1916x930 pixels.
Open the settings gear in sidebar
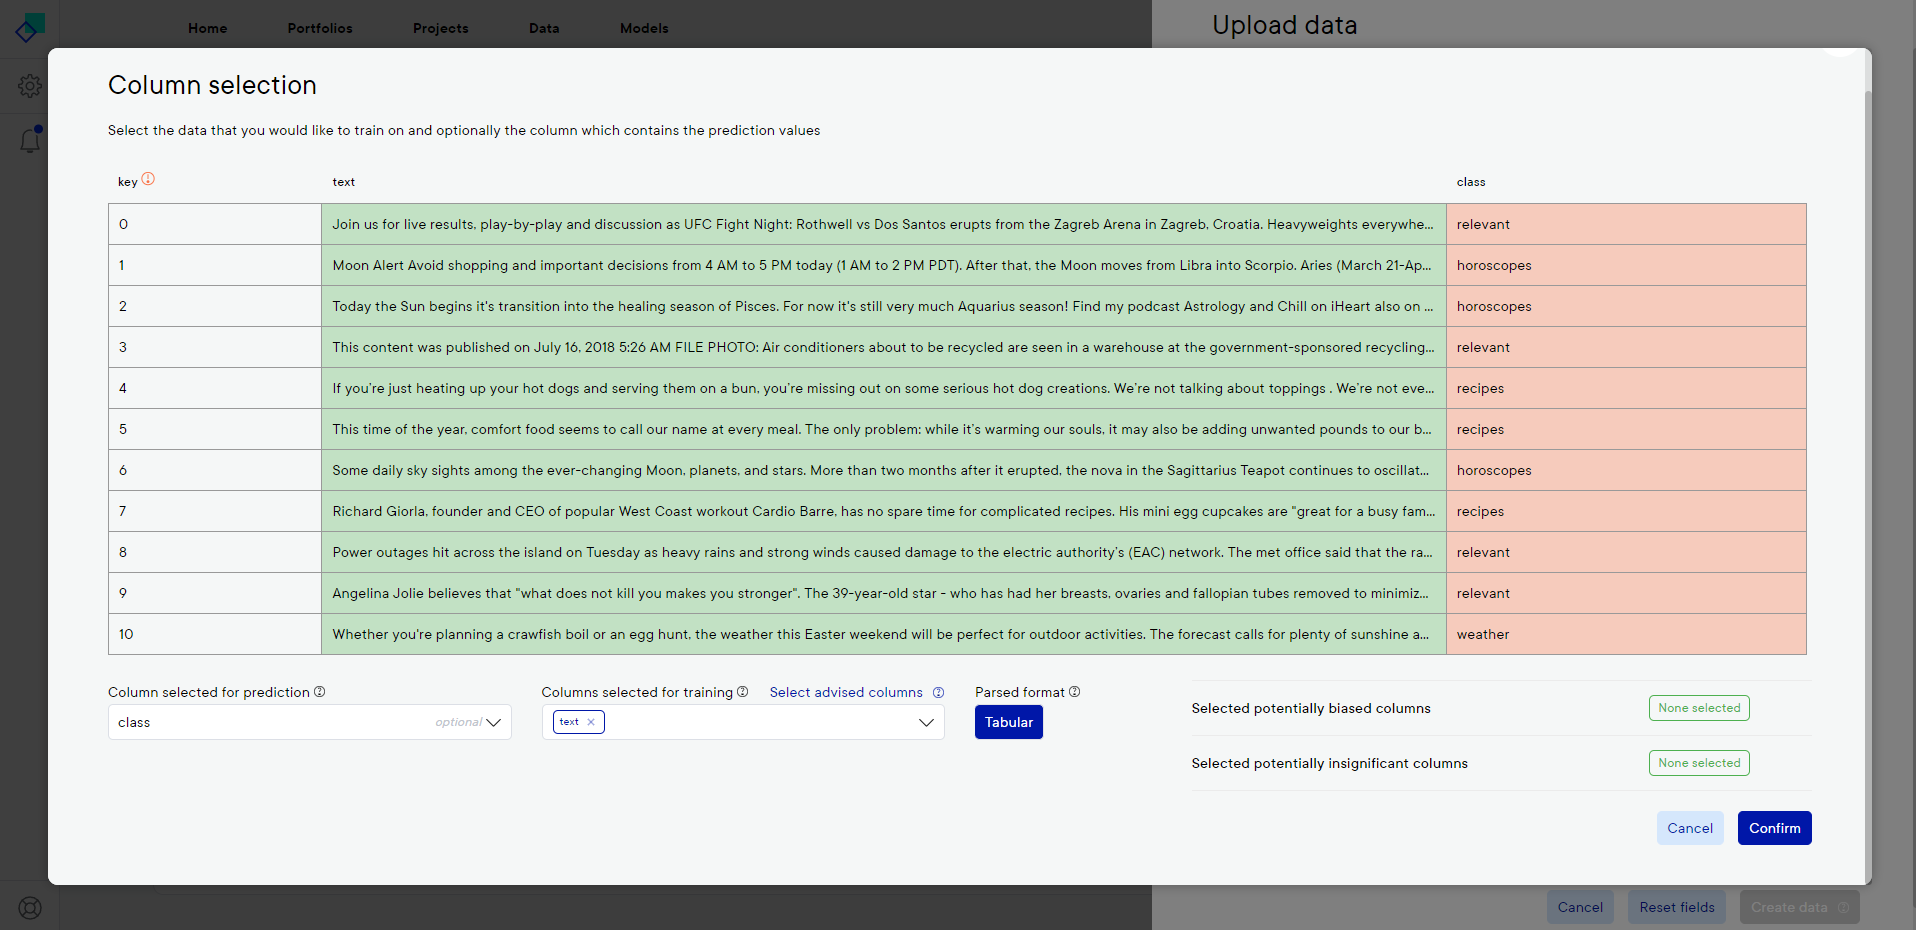coord(30,86)
